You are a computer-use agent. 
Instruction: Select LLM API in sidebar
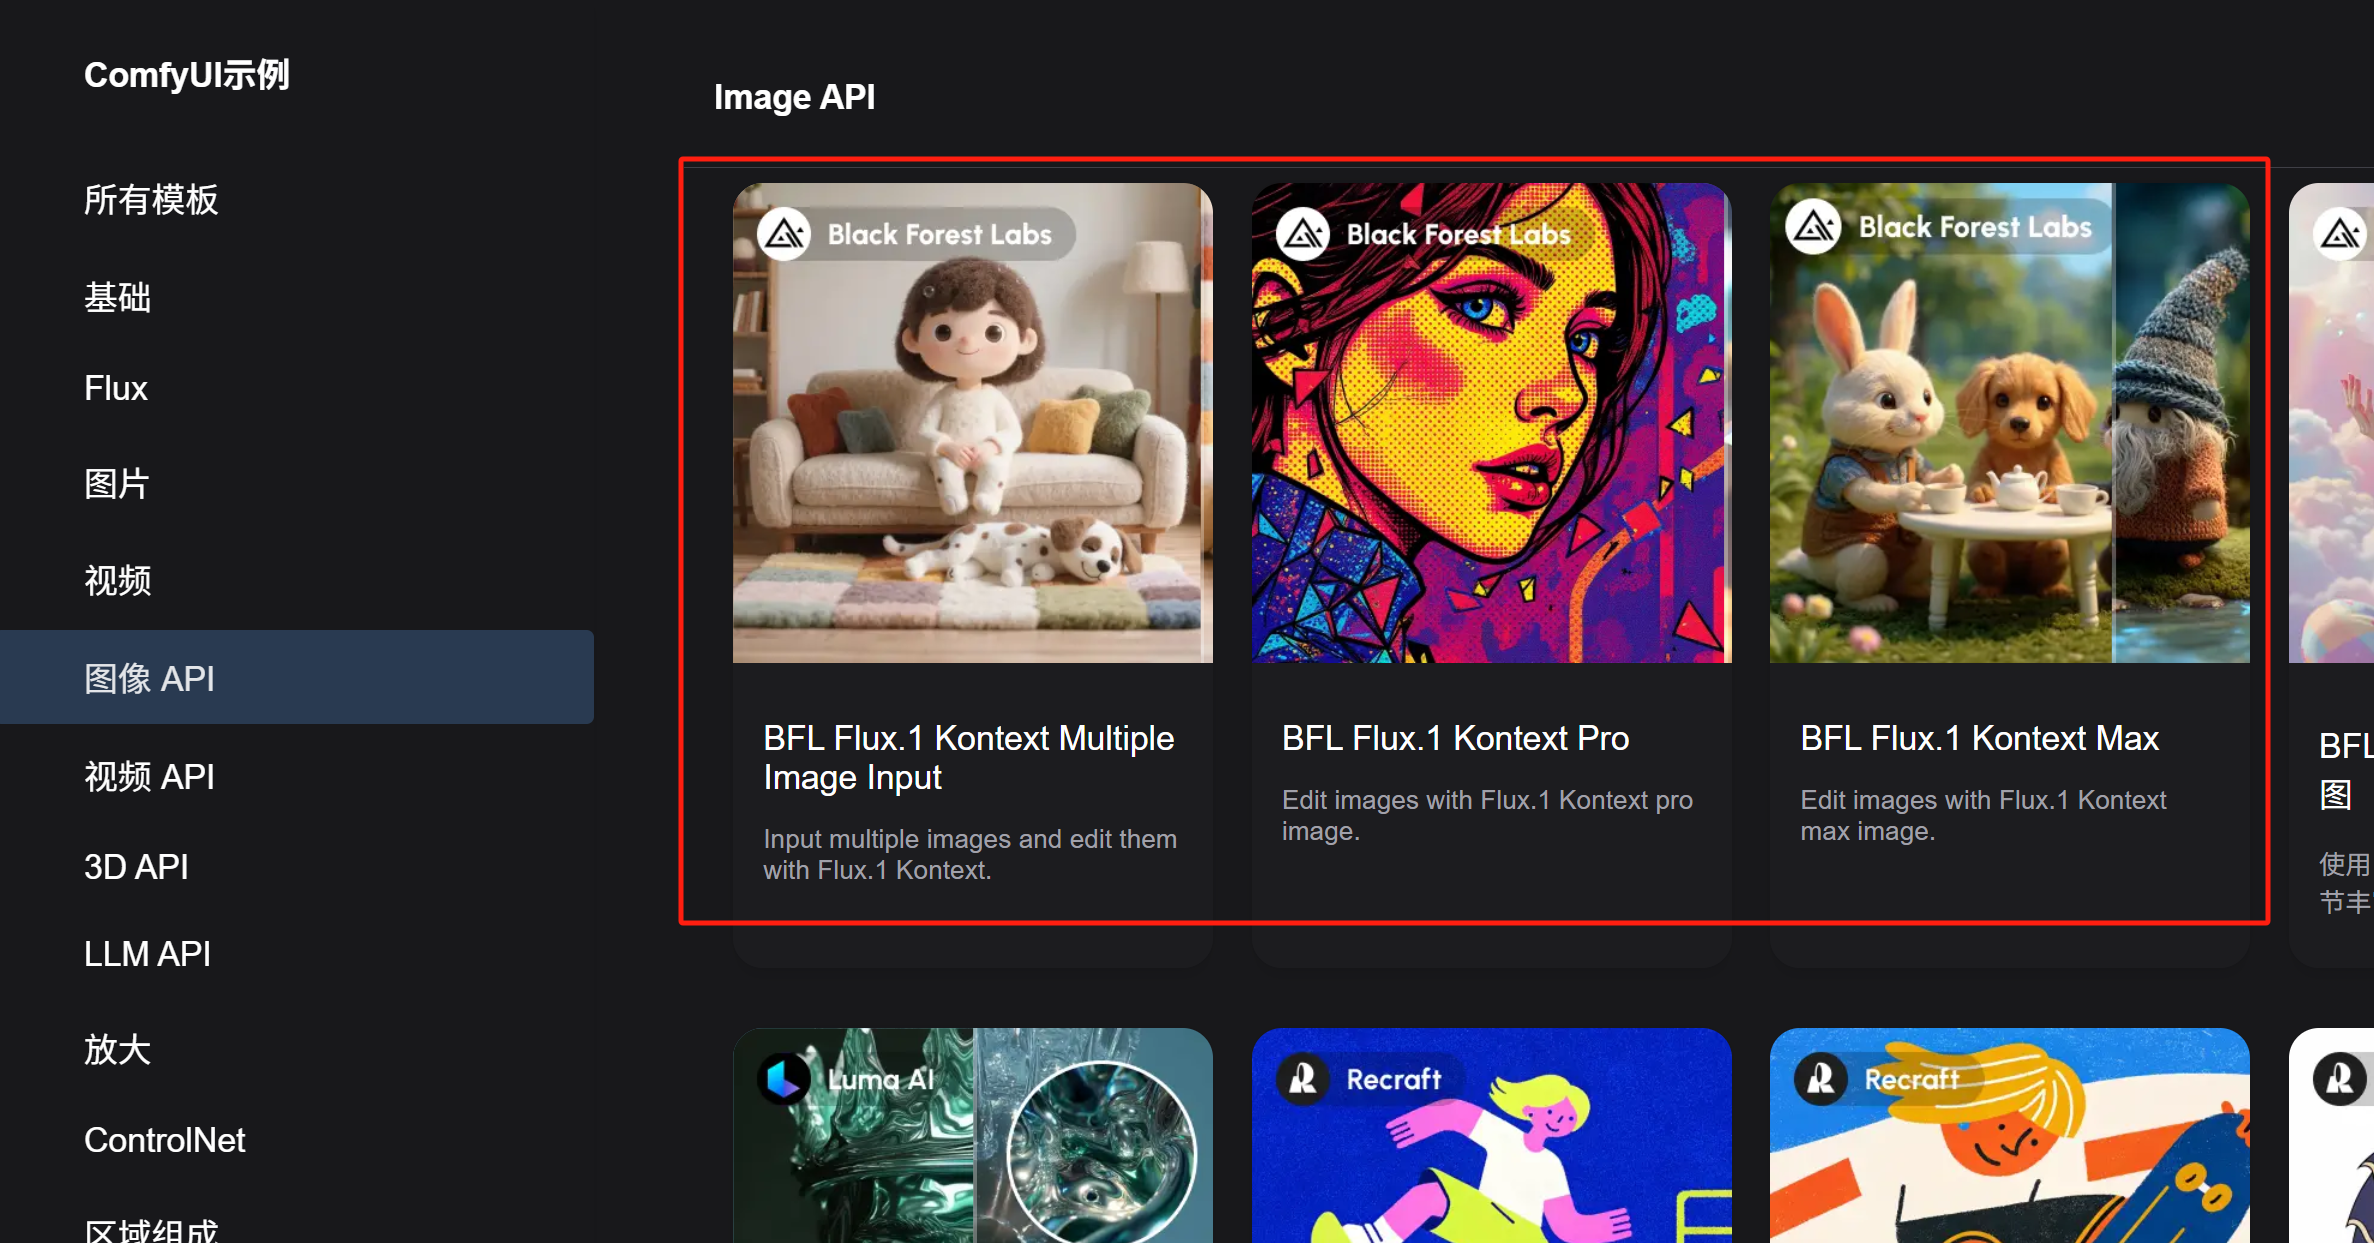[147, 954]
